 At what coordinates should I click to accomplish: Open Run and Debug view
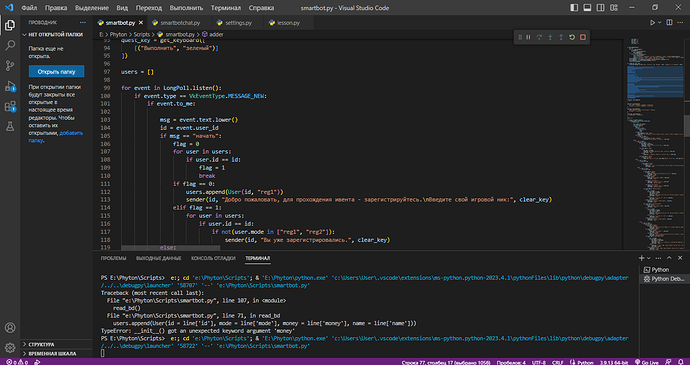tap(10, 86)
